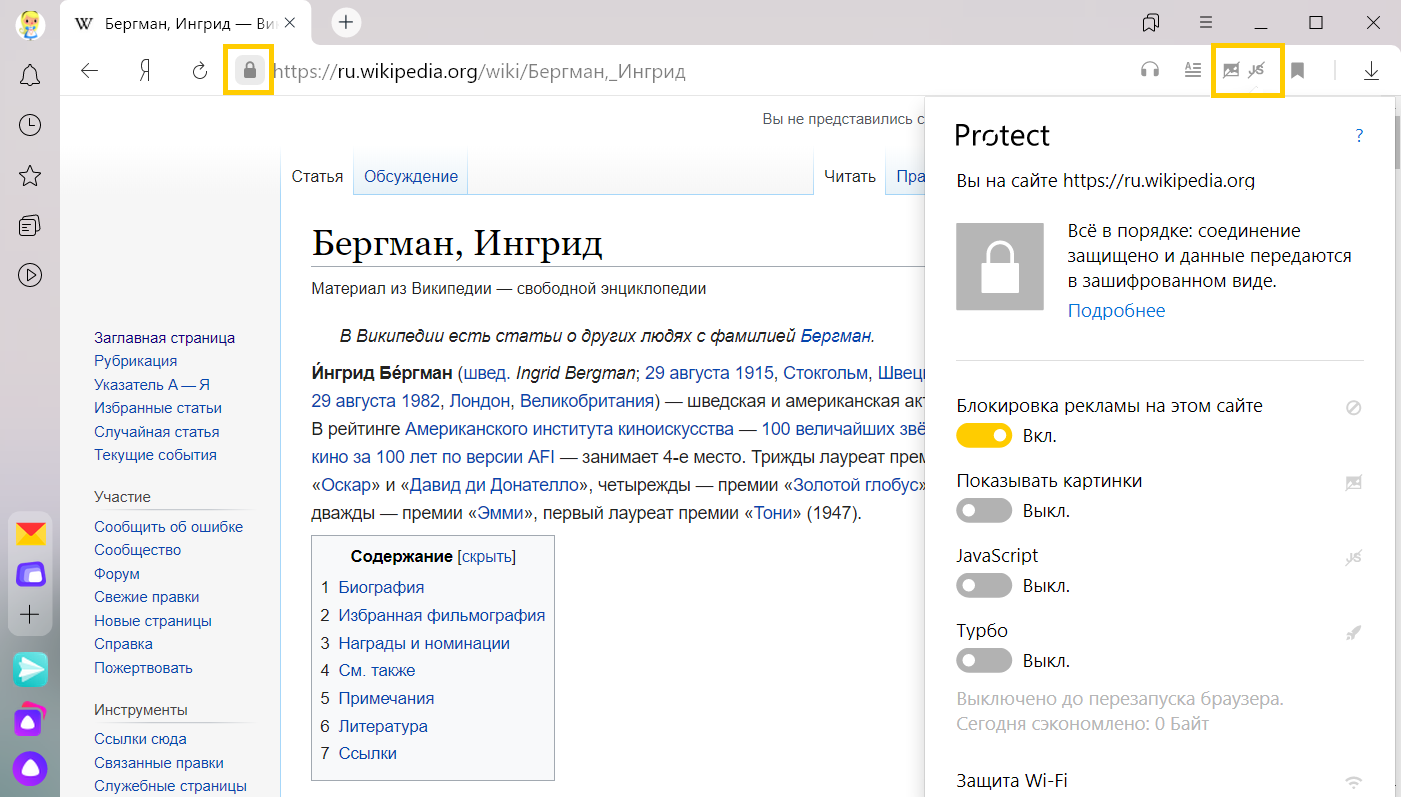Click picture icon beside 'Показывать картинки'
Screen dimensions: 1401x797
click(x=1354, y=483)
